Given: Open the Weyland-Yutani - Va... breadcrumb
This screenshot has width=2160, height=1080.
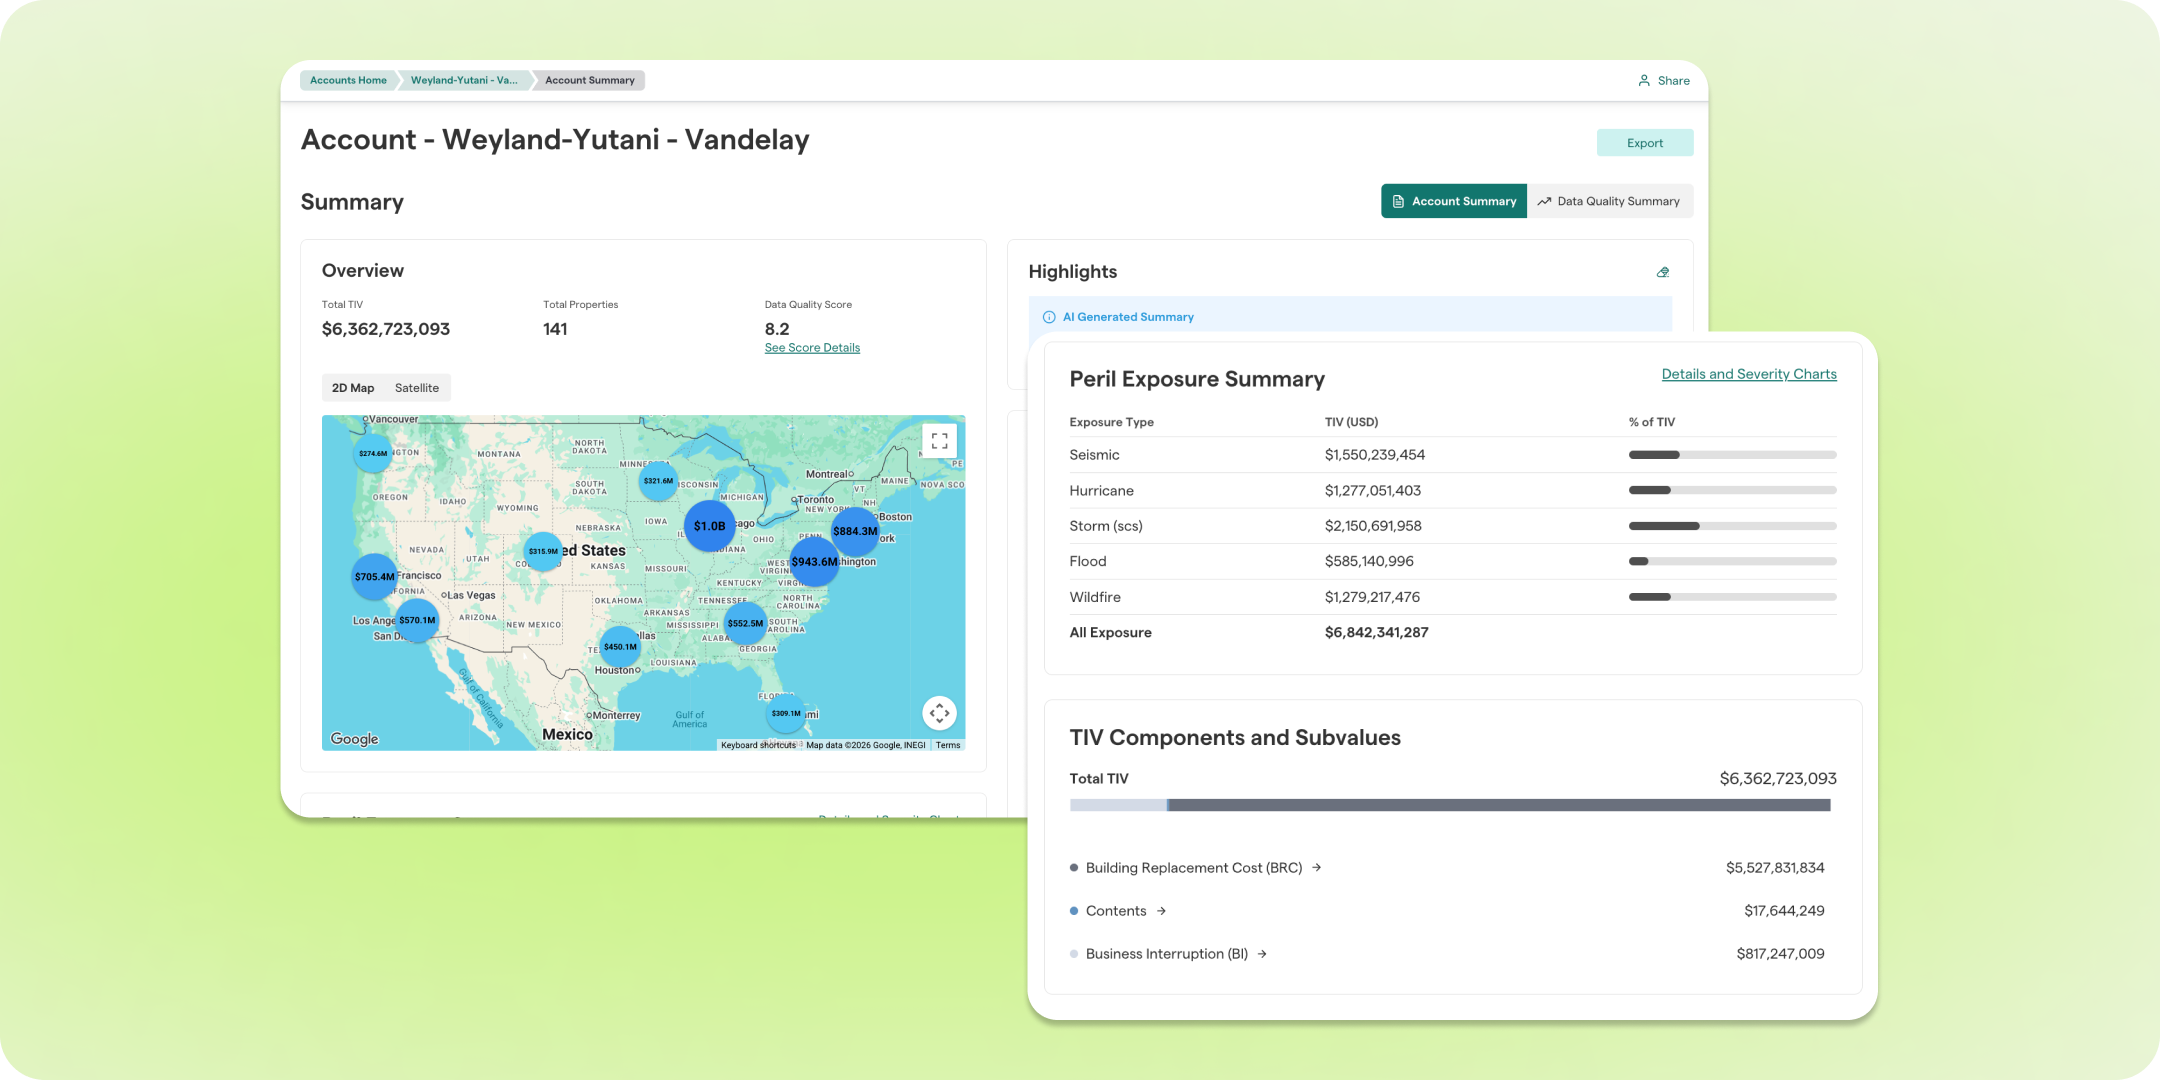Looking at the screenshot, I should pos(464,80).
